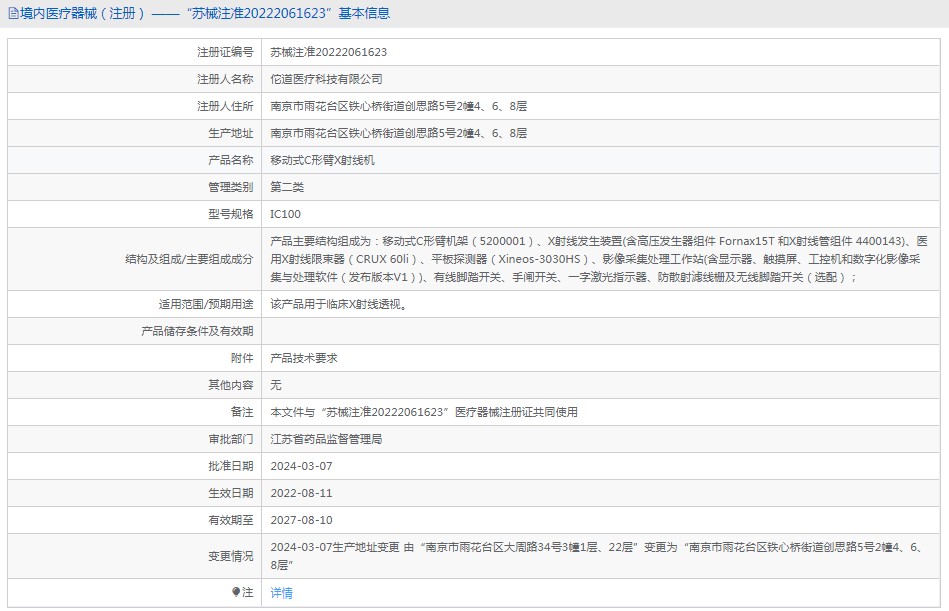949x611 pixels.
Task: Select the 生产地址 label
Action: [x=231, y=133]
